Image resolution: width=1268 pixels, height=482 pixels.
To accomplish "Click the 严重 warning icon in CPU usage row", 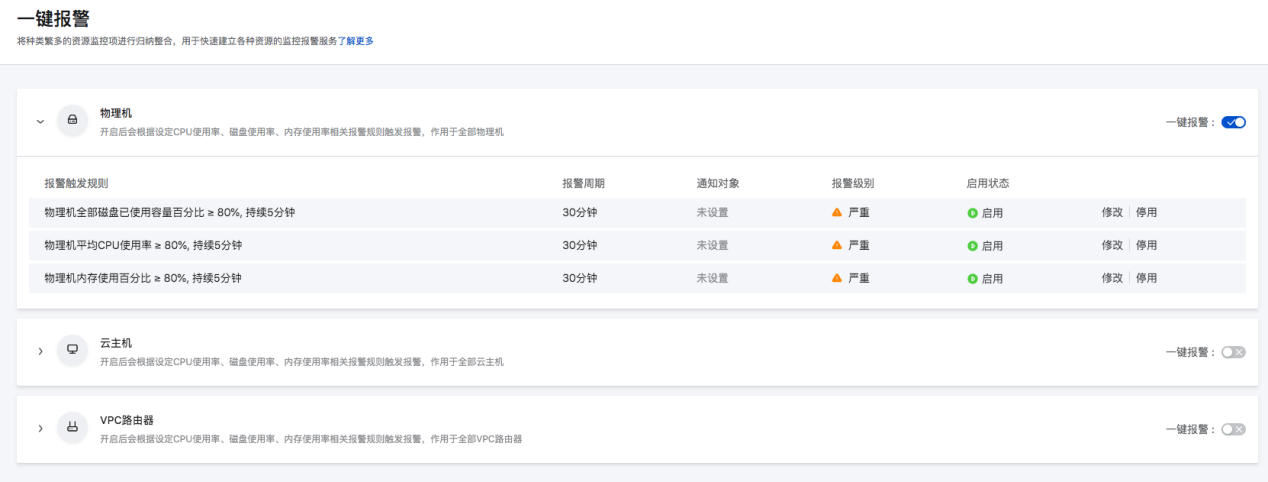I will [x=837, y=245].
